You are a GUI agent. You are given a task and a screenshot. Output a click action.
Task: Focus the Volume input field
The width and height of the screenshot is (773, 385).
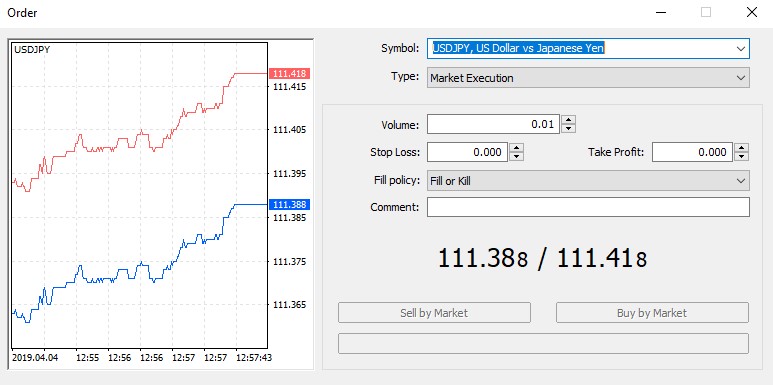click(x=493, y=124)
